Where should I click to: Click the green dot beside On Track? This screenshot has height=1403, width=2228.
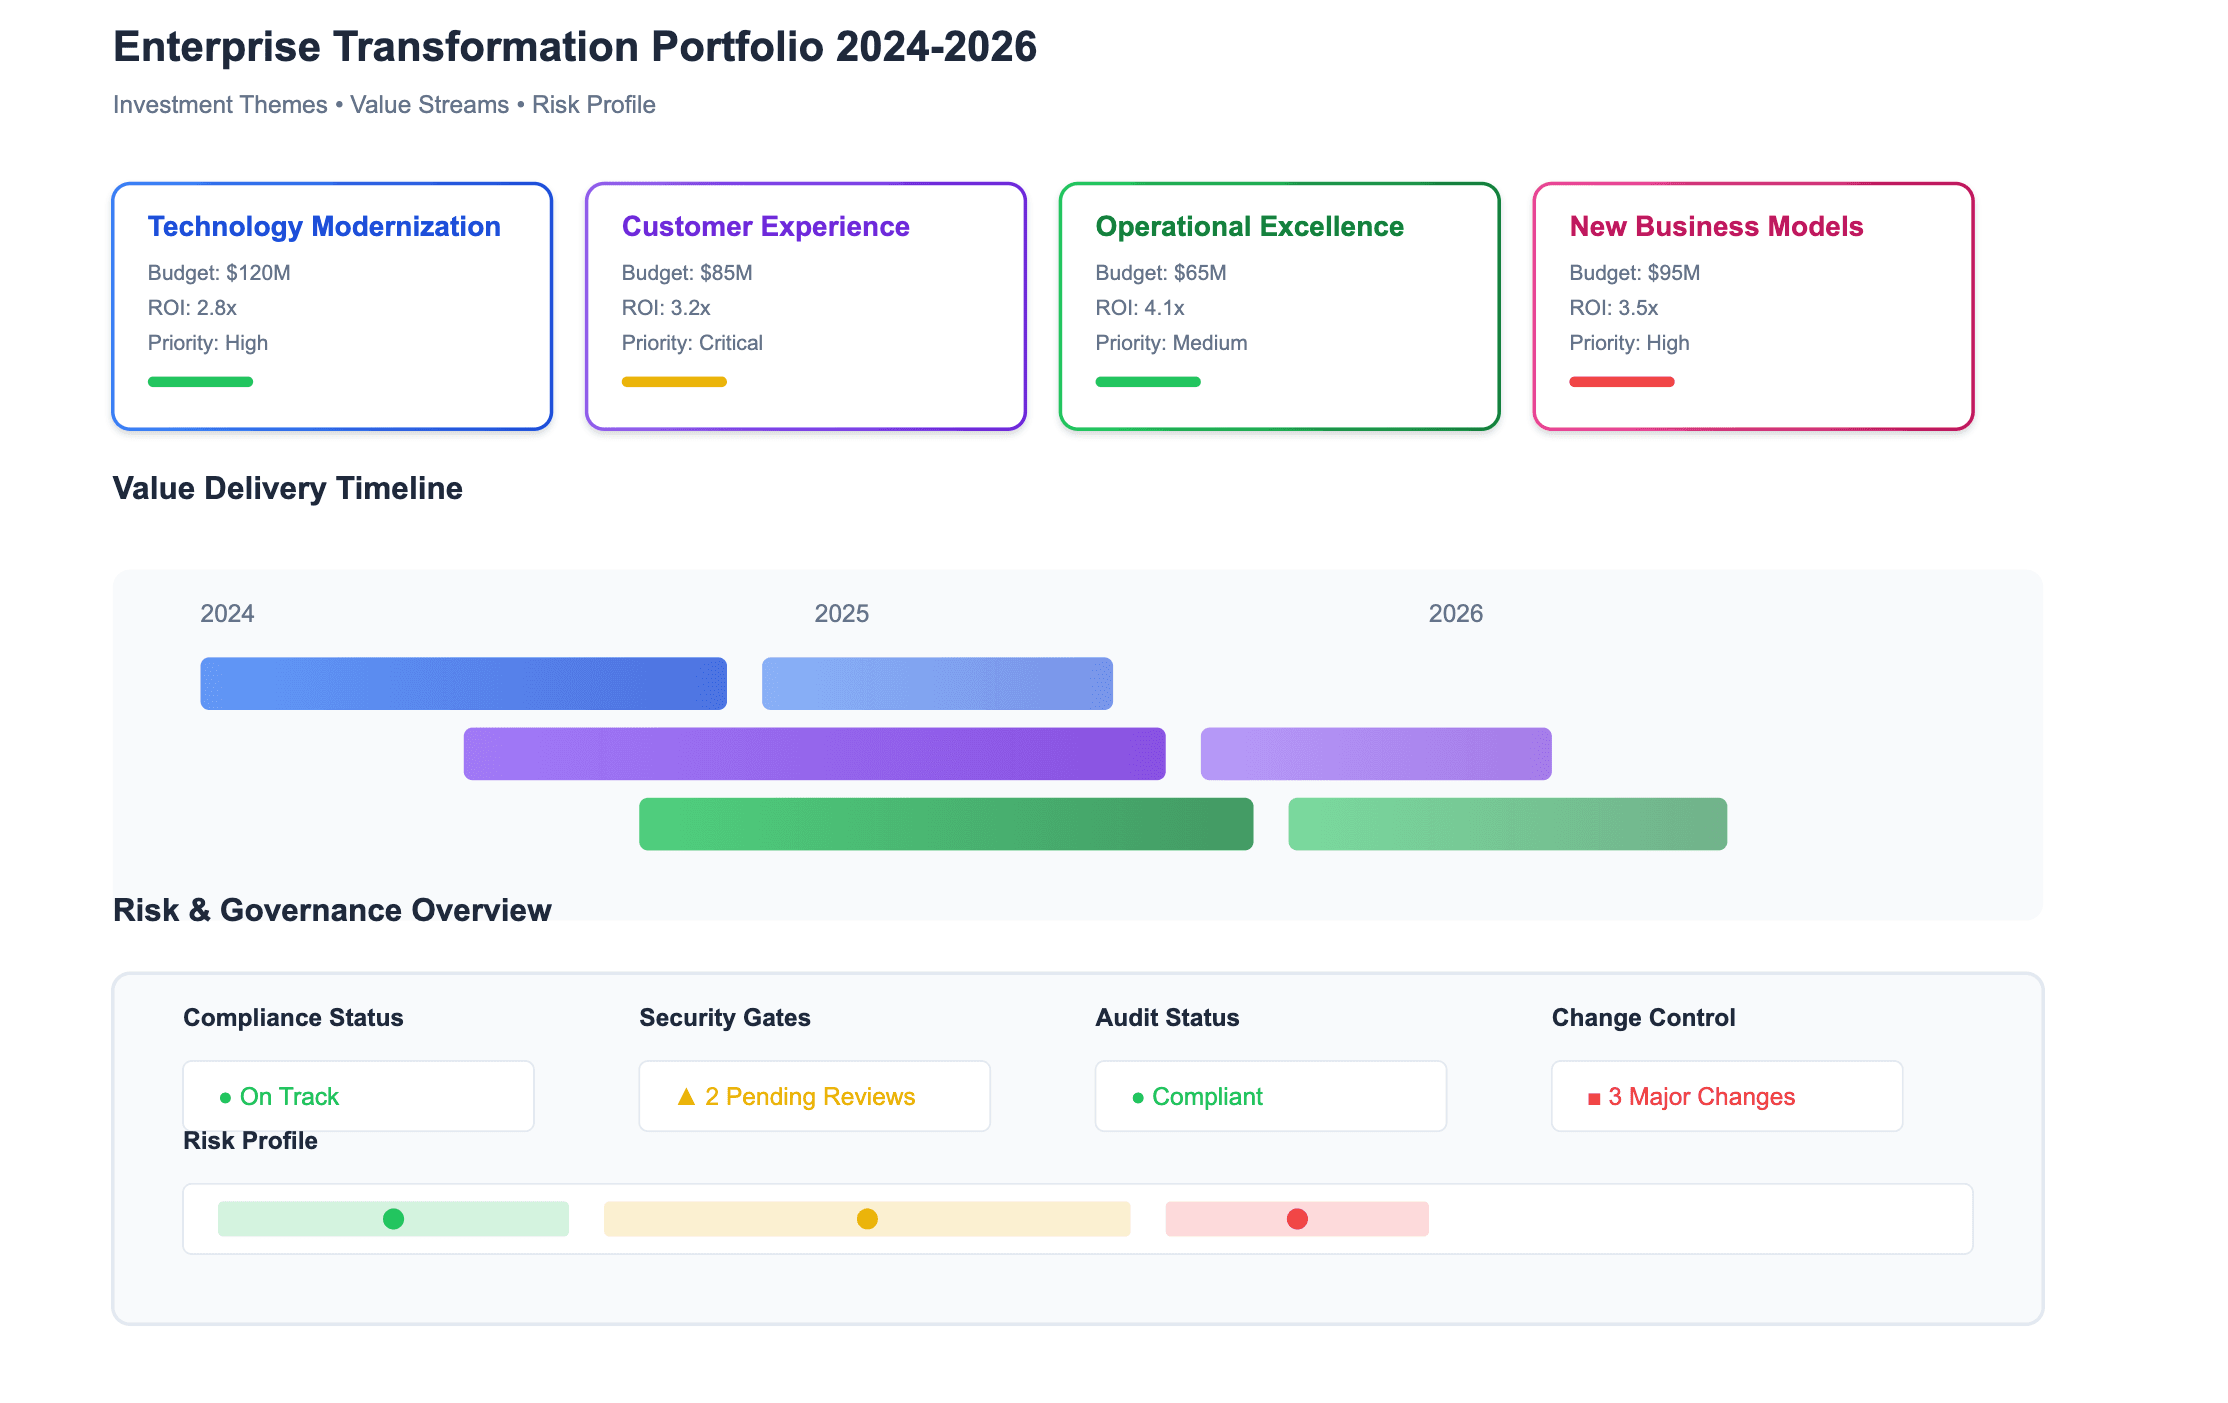click(225, 1098)
